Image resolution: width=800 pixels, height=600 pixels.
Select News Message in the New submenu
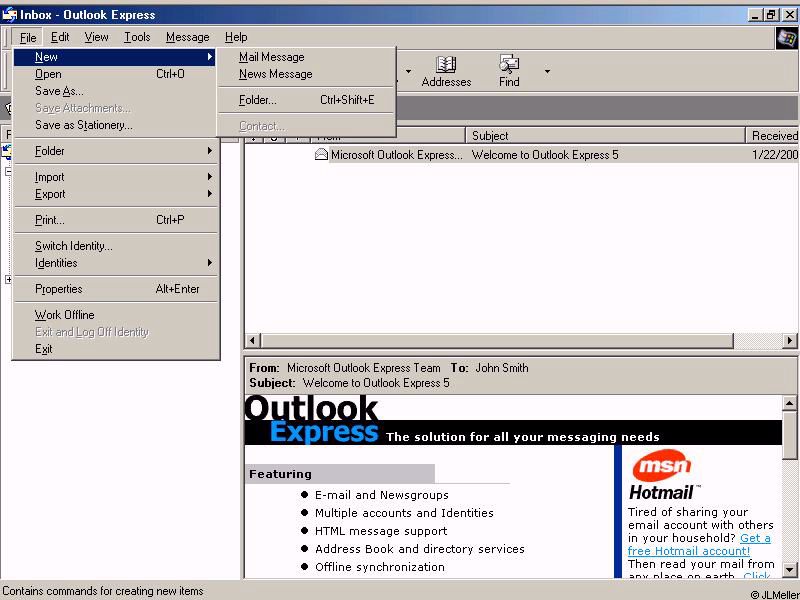275,74
